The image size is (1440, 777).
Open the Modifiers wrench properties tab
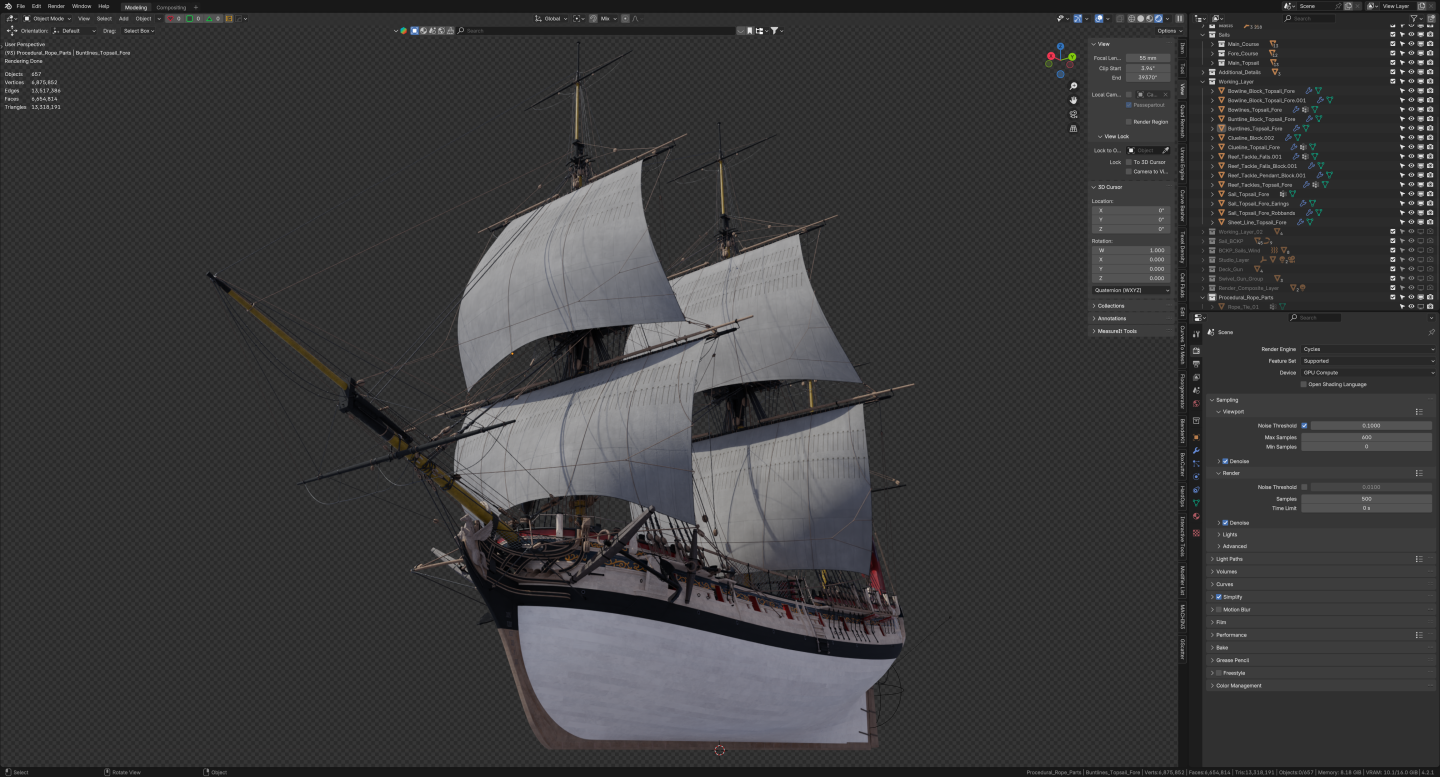coord(1196,451)
